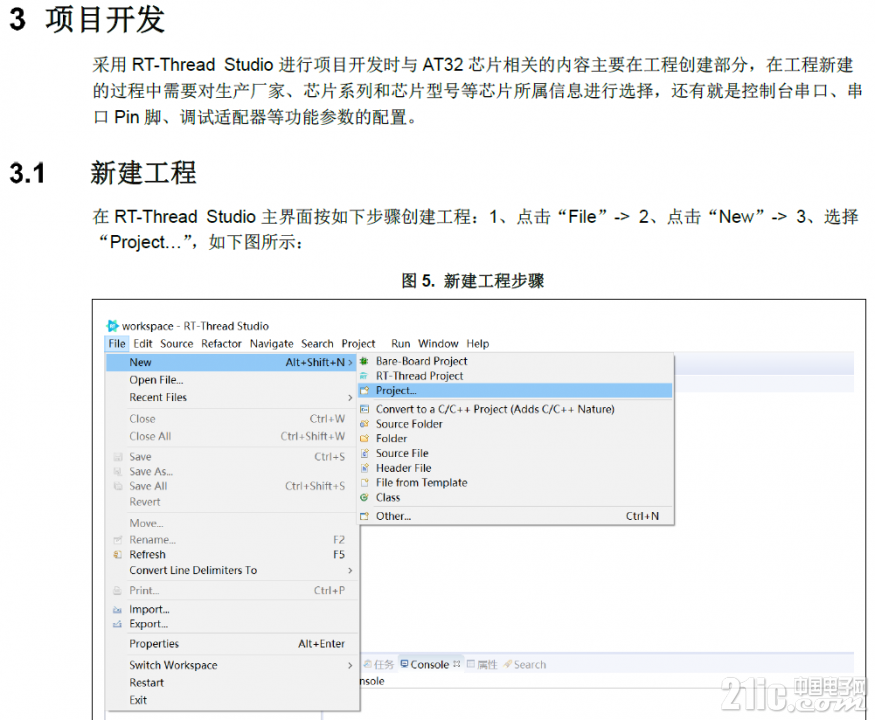Close the Console tab with its X

coord(456,664)
